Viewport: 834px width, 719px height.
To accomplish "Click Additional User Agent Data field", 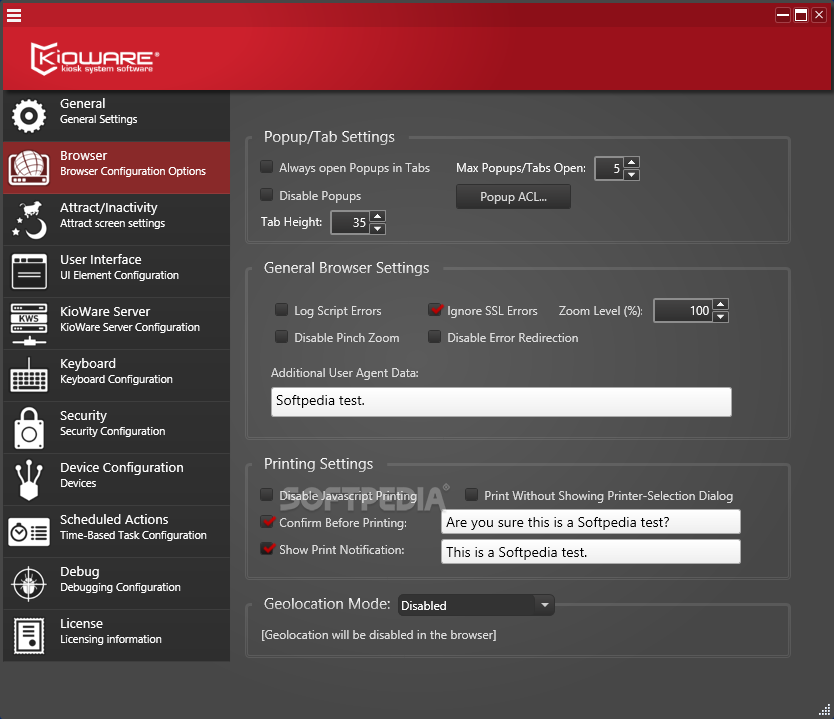I will [x=501, y=402].
